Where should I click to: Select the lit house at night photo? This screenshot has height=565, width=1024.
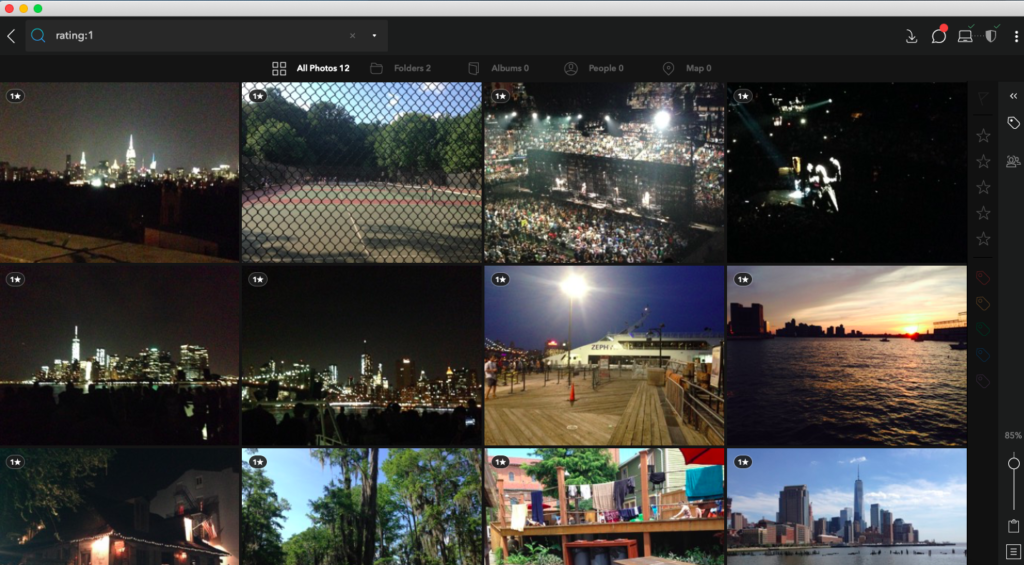120,506
